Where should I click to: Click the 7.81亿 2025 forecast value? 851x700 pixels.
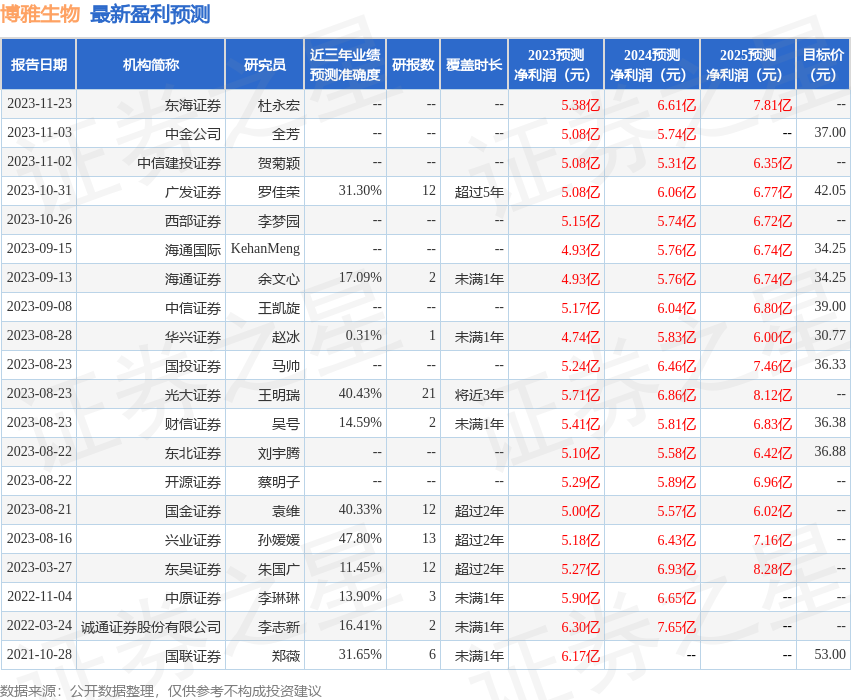click(x=772, y=105)
